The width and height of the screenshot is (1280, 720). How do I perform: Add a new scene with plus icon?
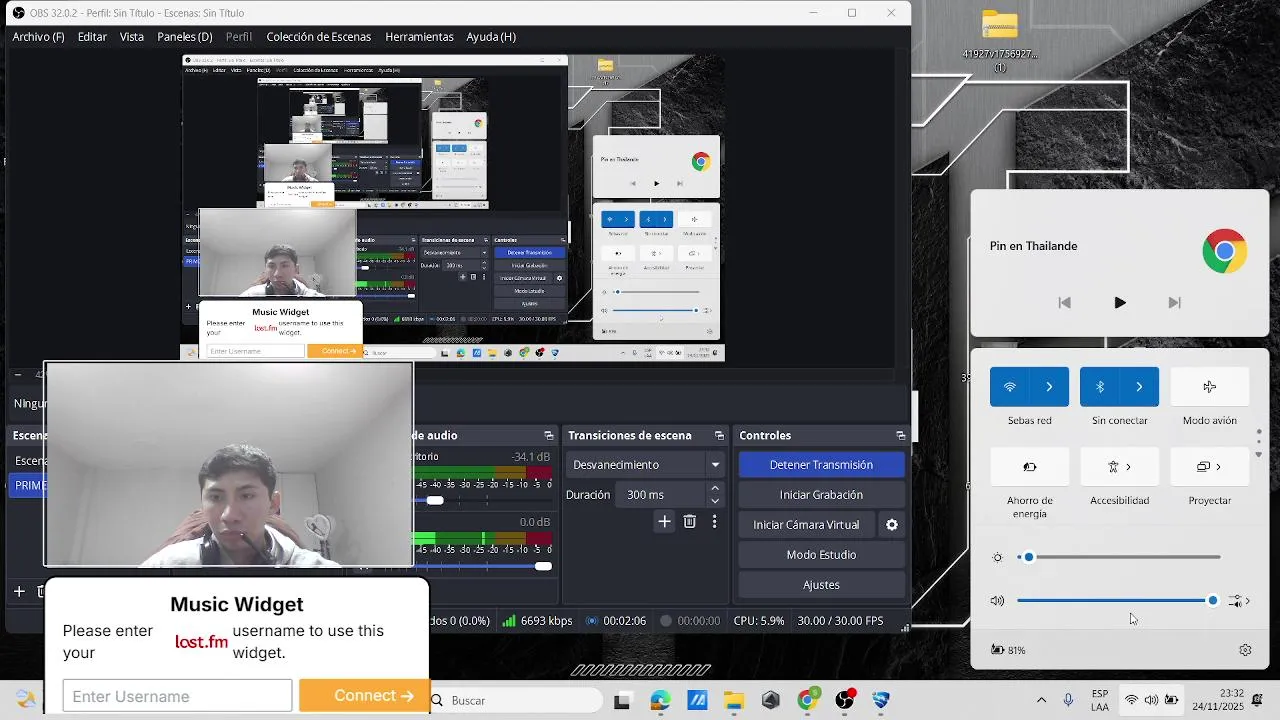[18, 591]
